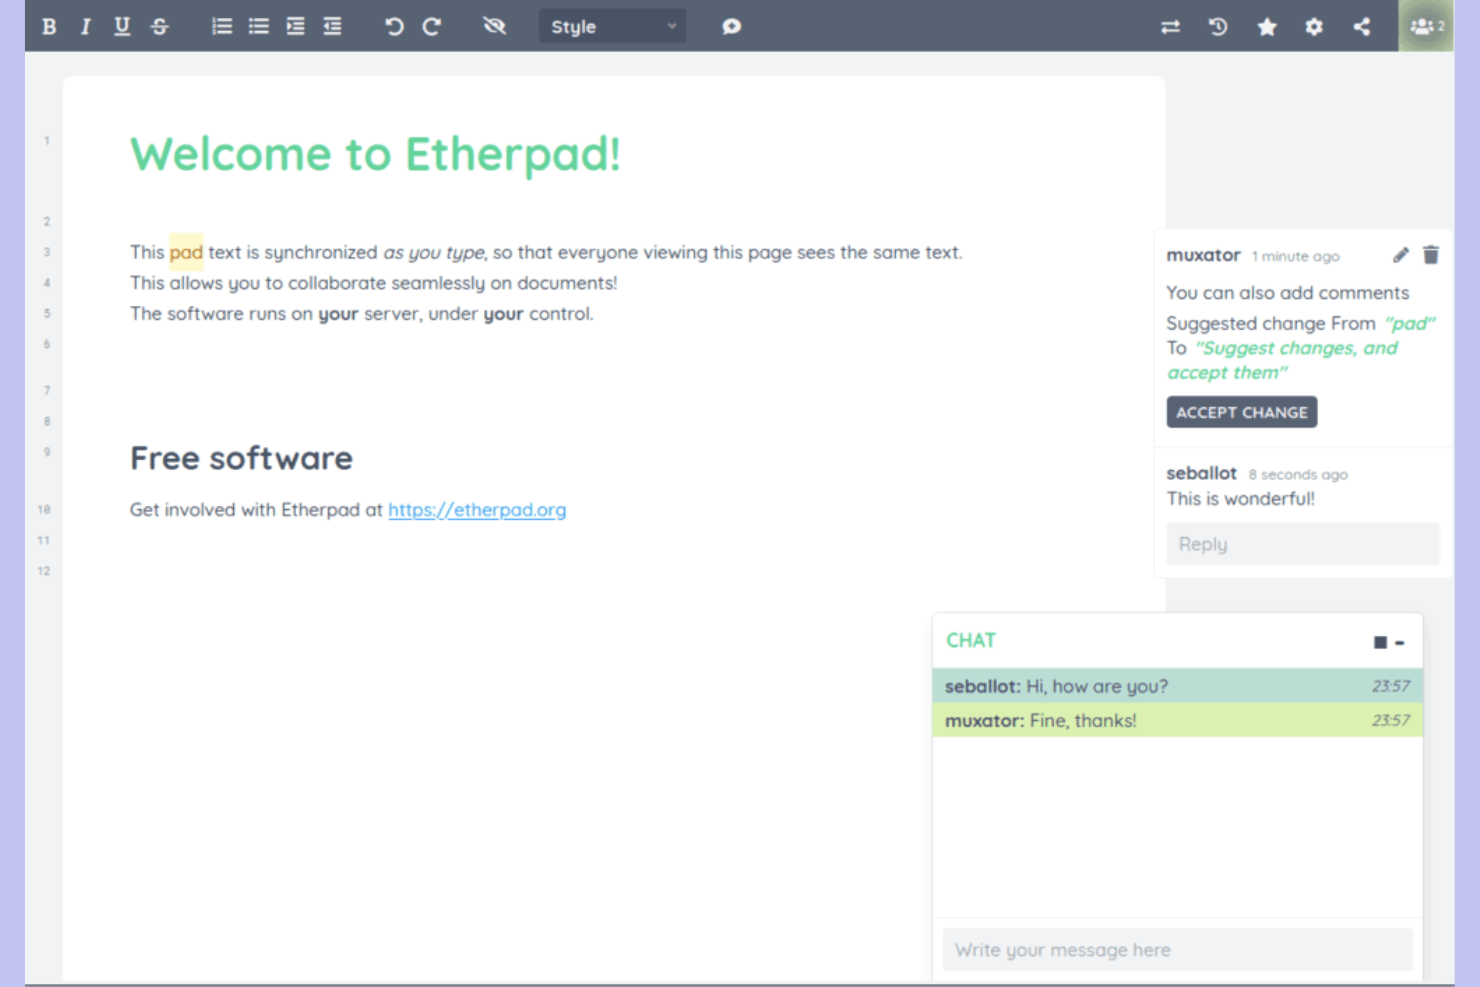This screenshot has width=1480, height=987.
Task: Edit muxator's comment with pencil icon
Action: point(1401,255)
